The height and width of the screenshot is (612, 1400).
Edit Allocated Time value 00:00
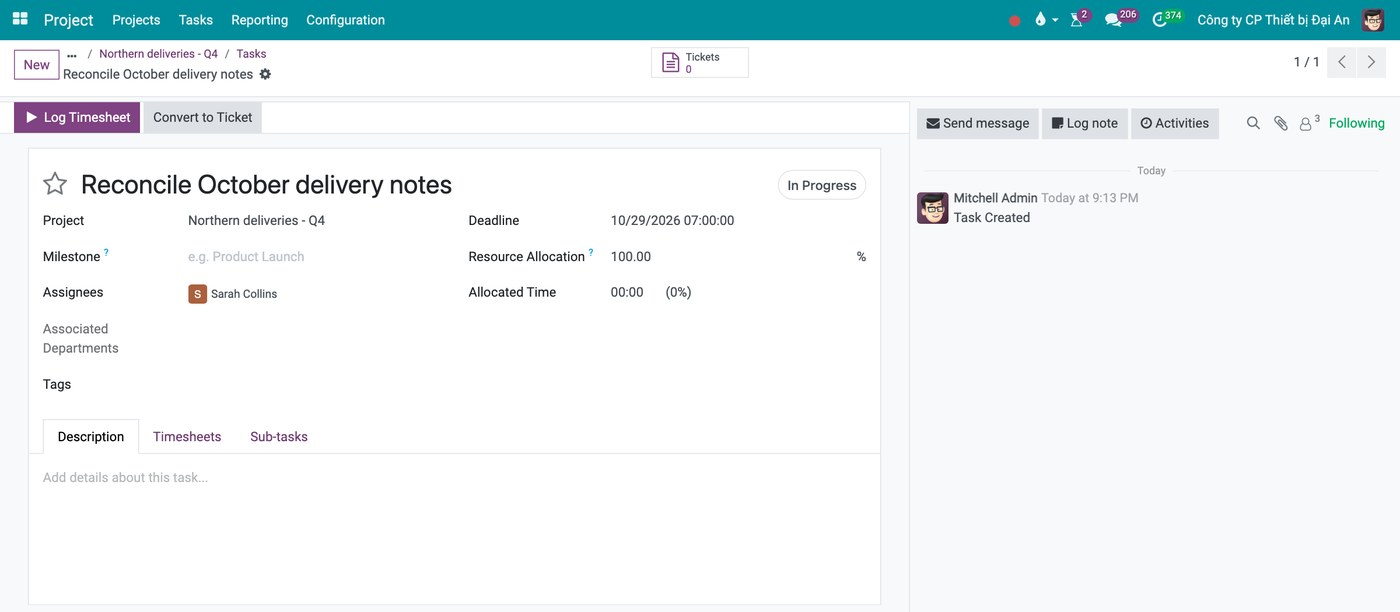(x=627, y=292)
